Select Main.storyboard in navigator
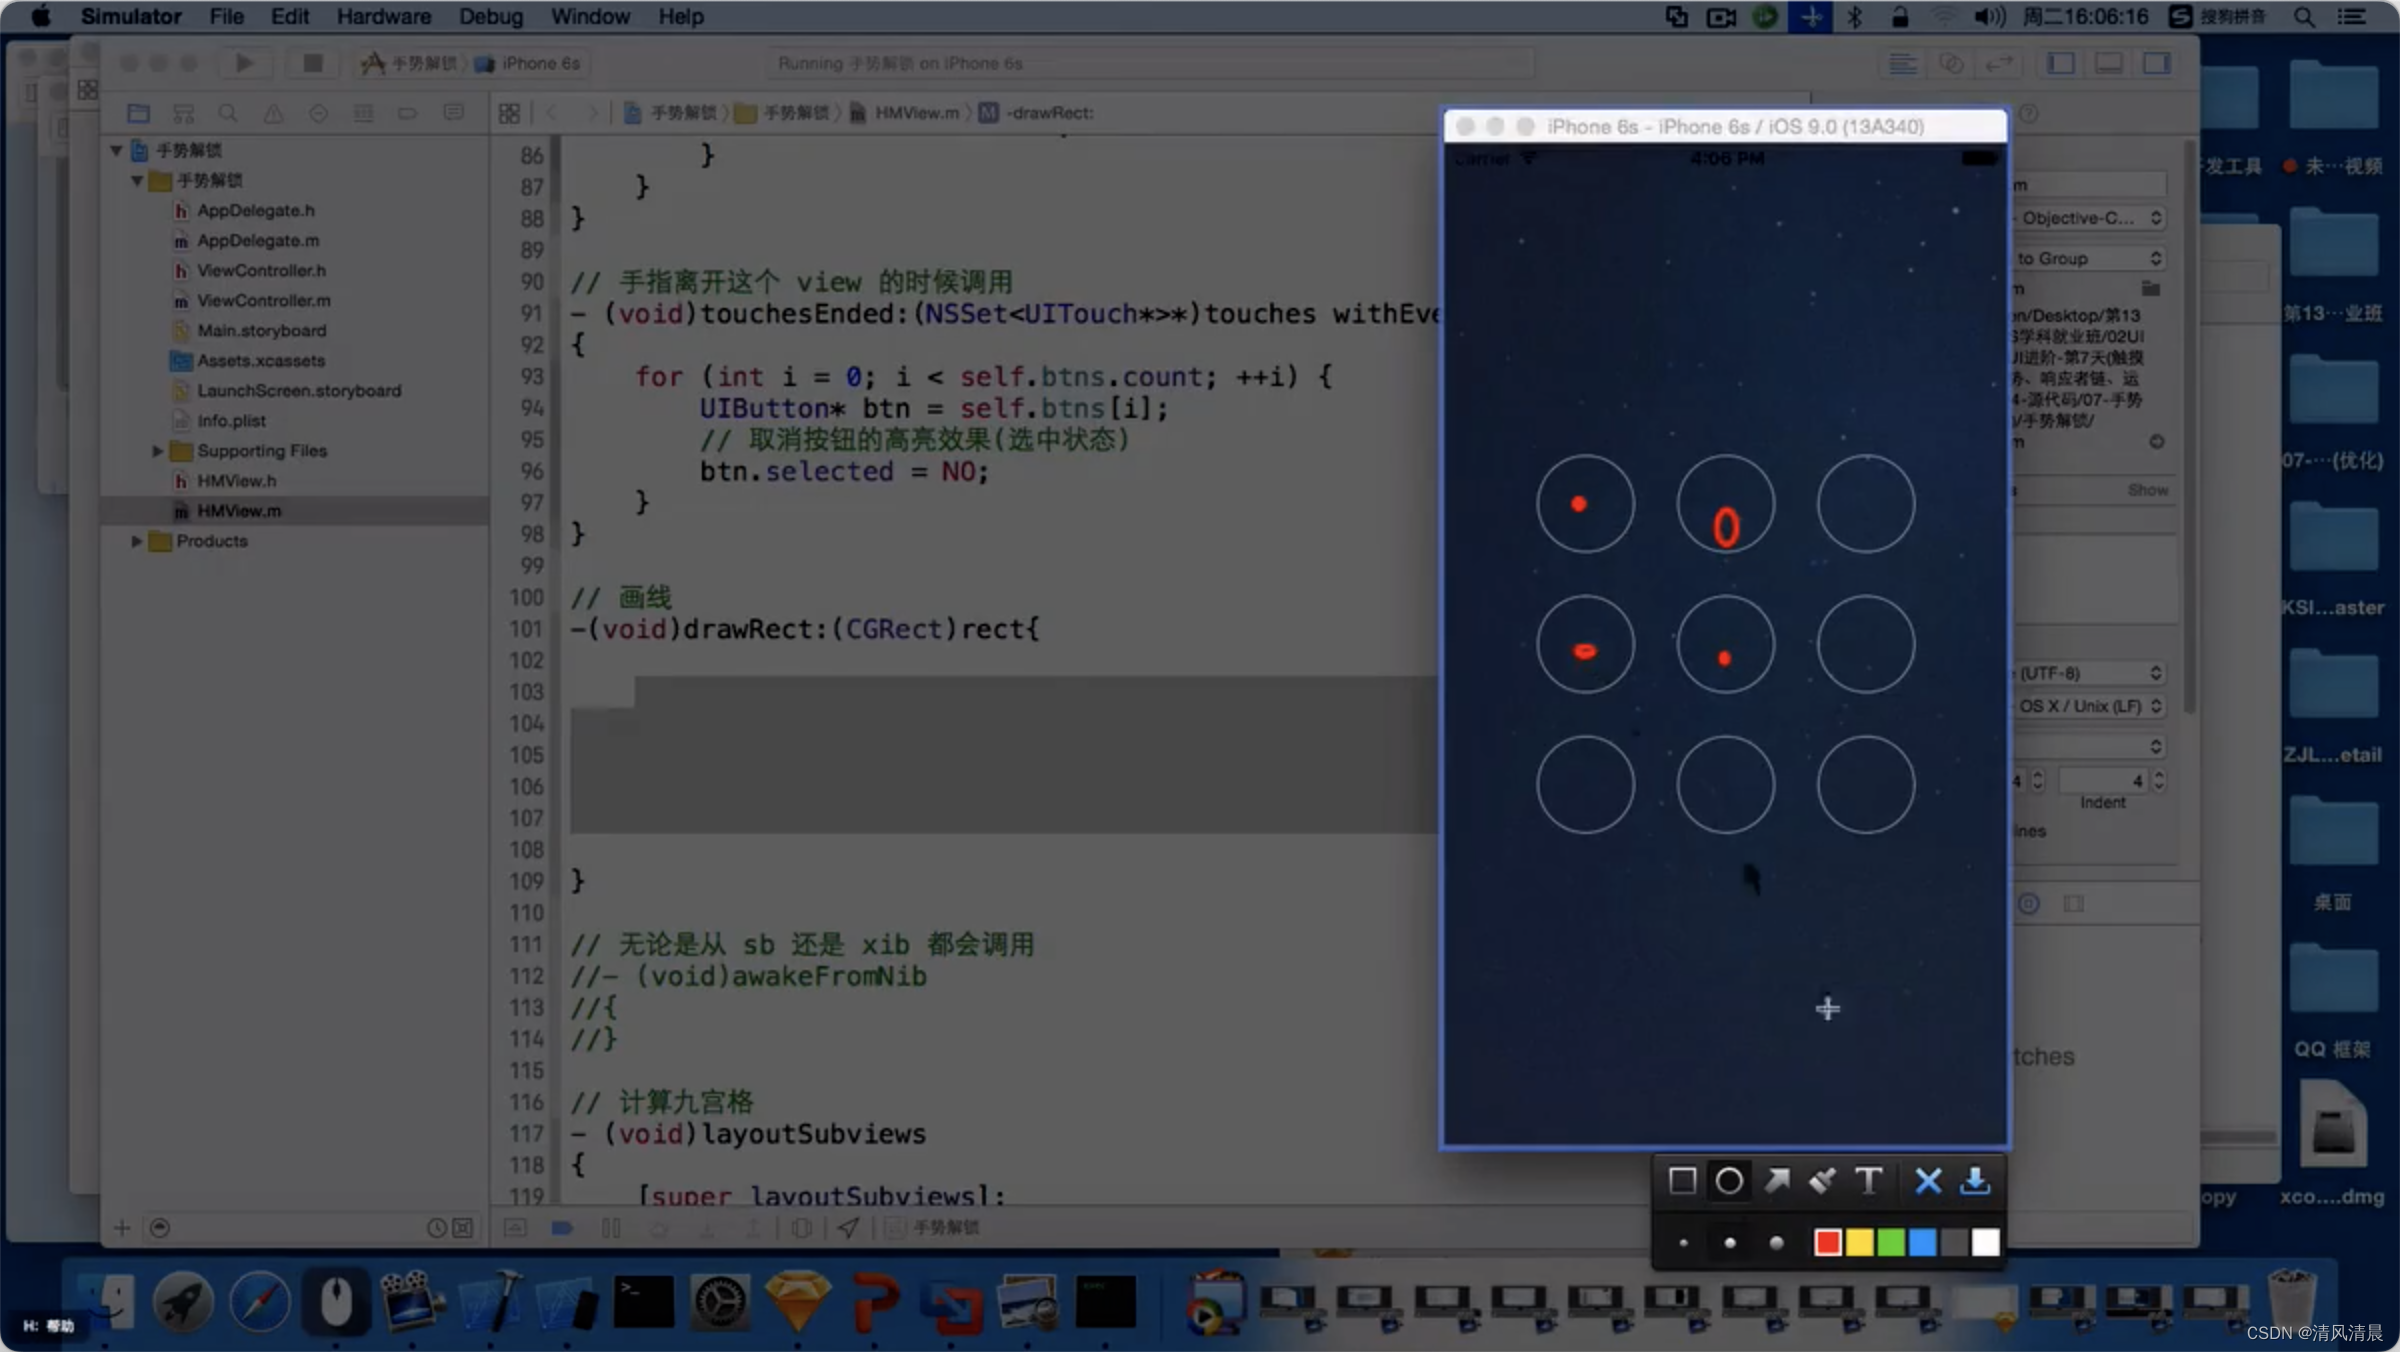This screenshot has width=2400, height=1352. (x=262, y=330)
